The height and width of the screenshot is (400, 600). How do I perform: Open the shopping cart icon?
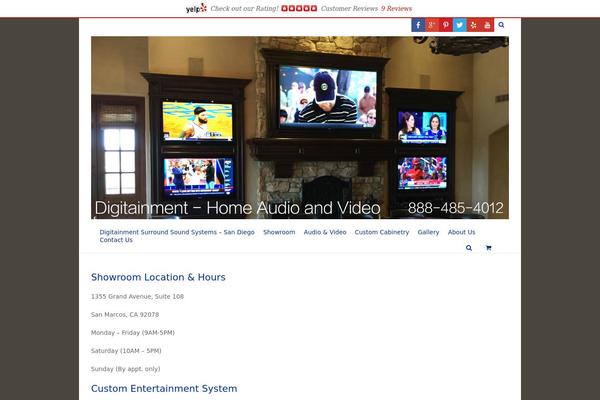(488, 248)
